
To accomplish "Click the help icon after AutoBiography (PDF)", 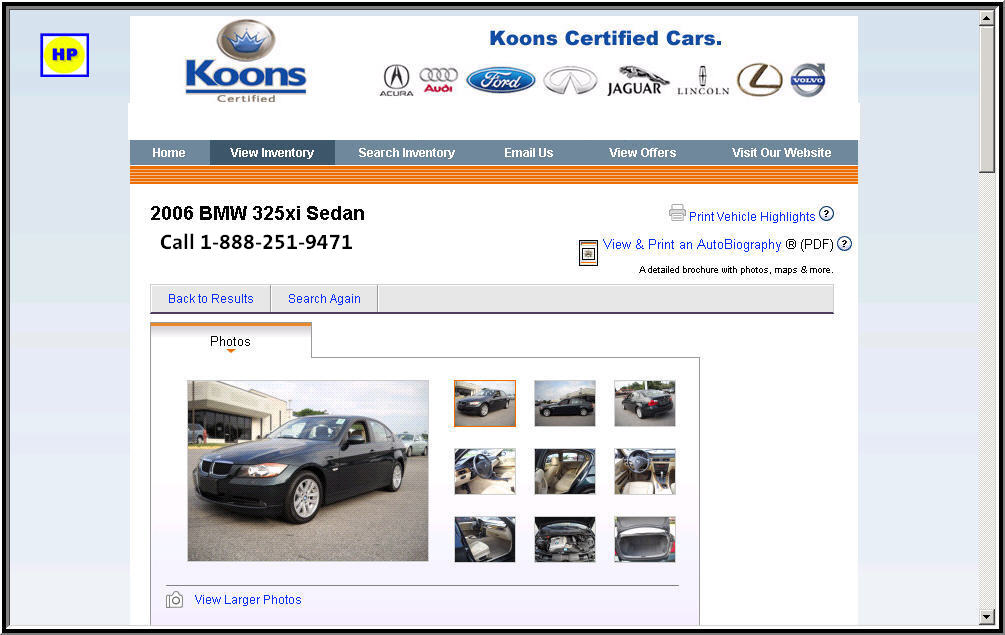I will click(x=845, y=243).
